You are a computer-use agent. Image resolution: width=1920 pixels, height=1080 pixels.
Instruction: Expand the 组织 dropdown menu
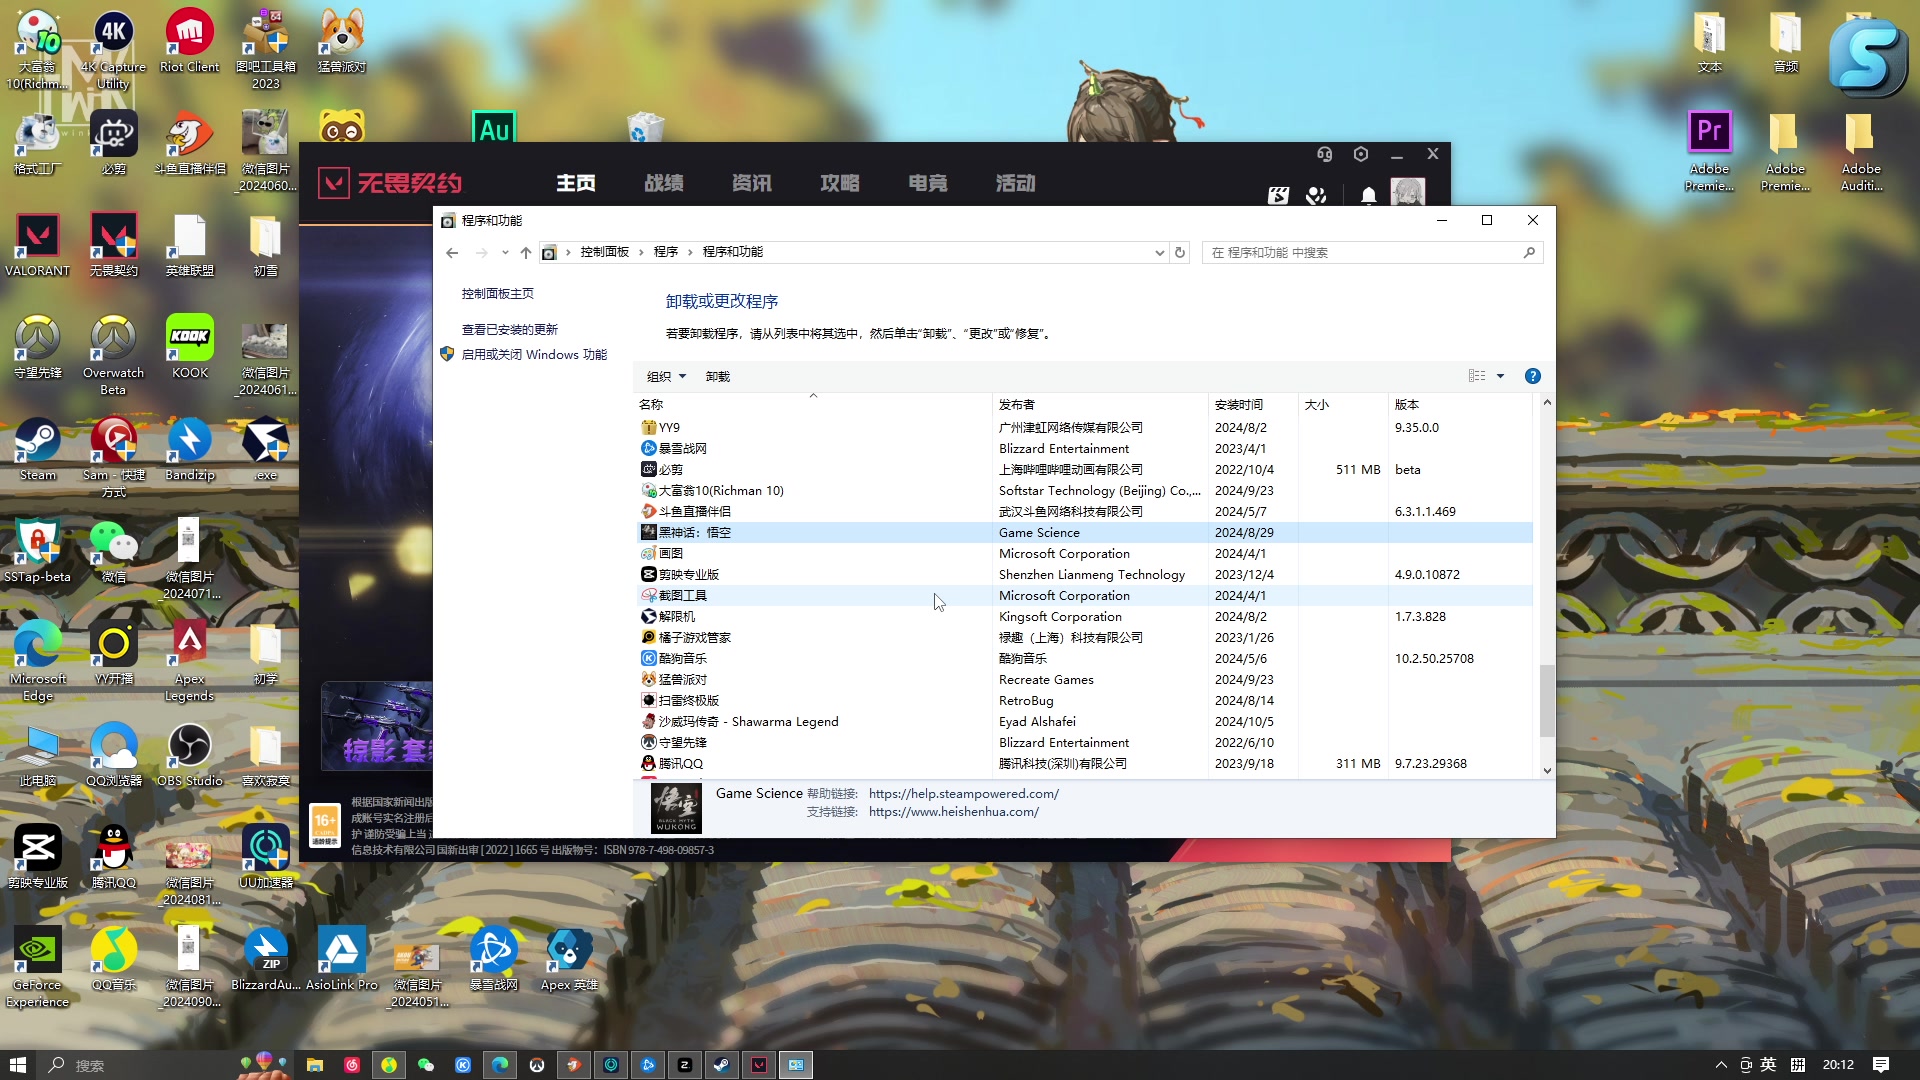(x=666, y=377)
